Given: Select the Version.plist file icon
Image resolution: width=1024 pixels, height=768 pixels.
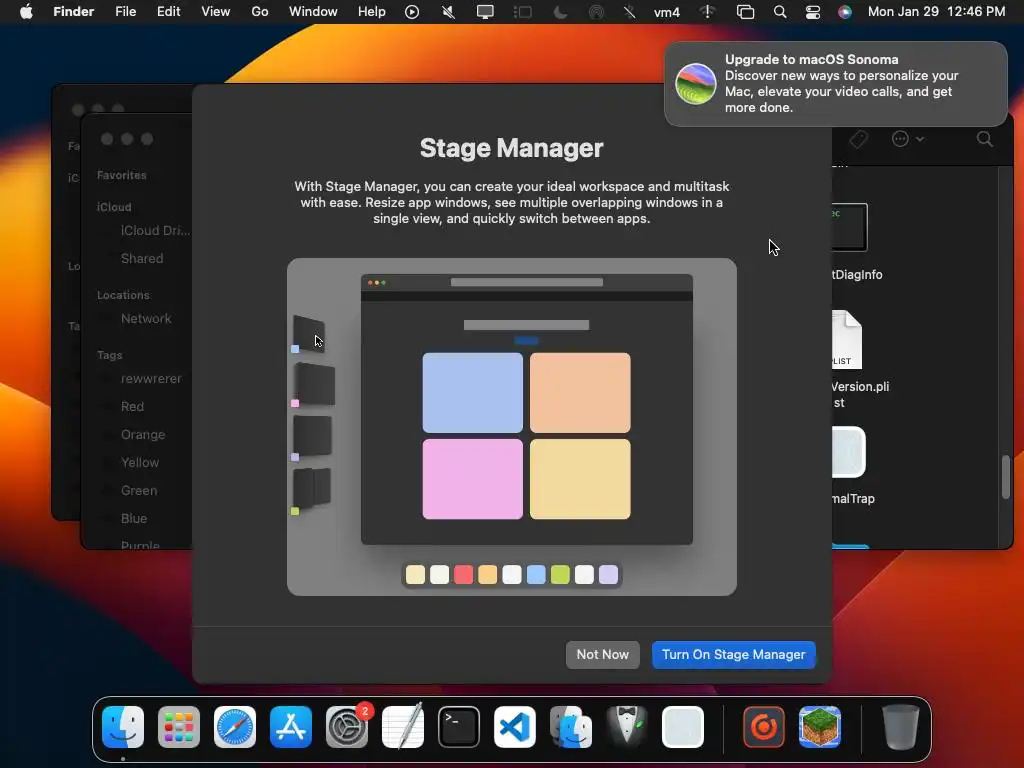Looking at the screenshot, I should pyautogui.click(x=847, y=340).
